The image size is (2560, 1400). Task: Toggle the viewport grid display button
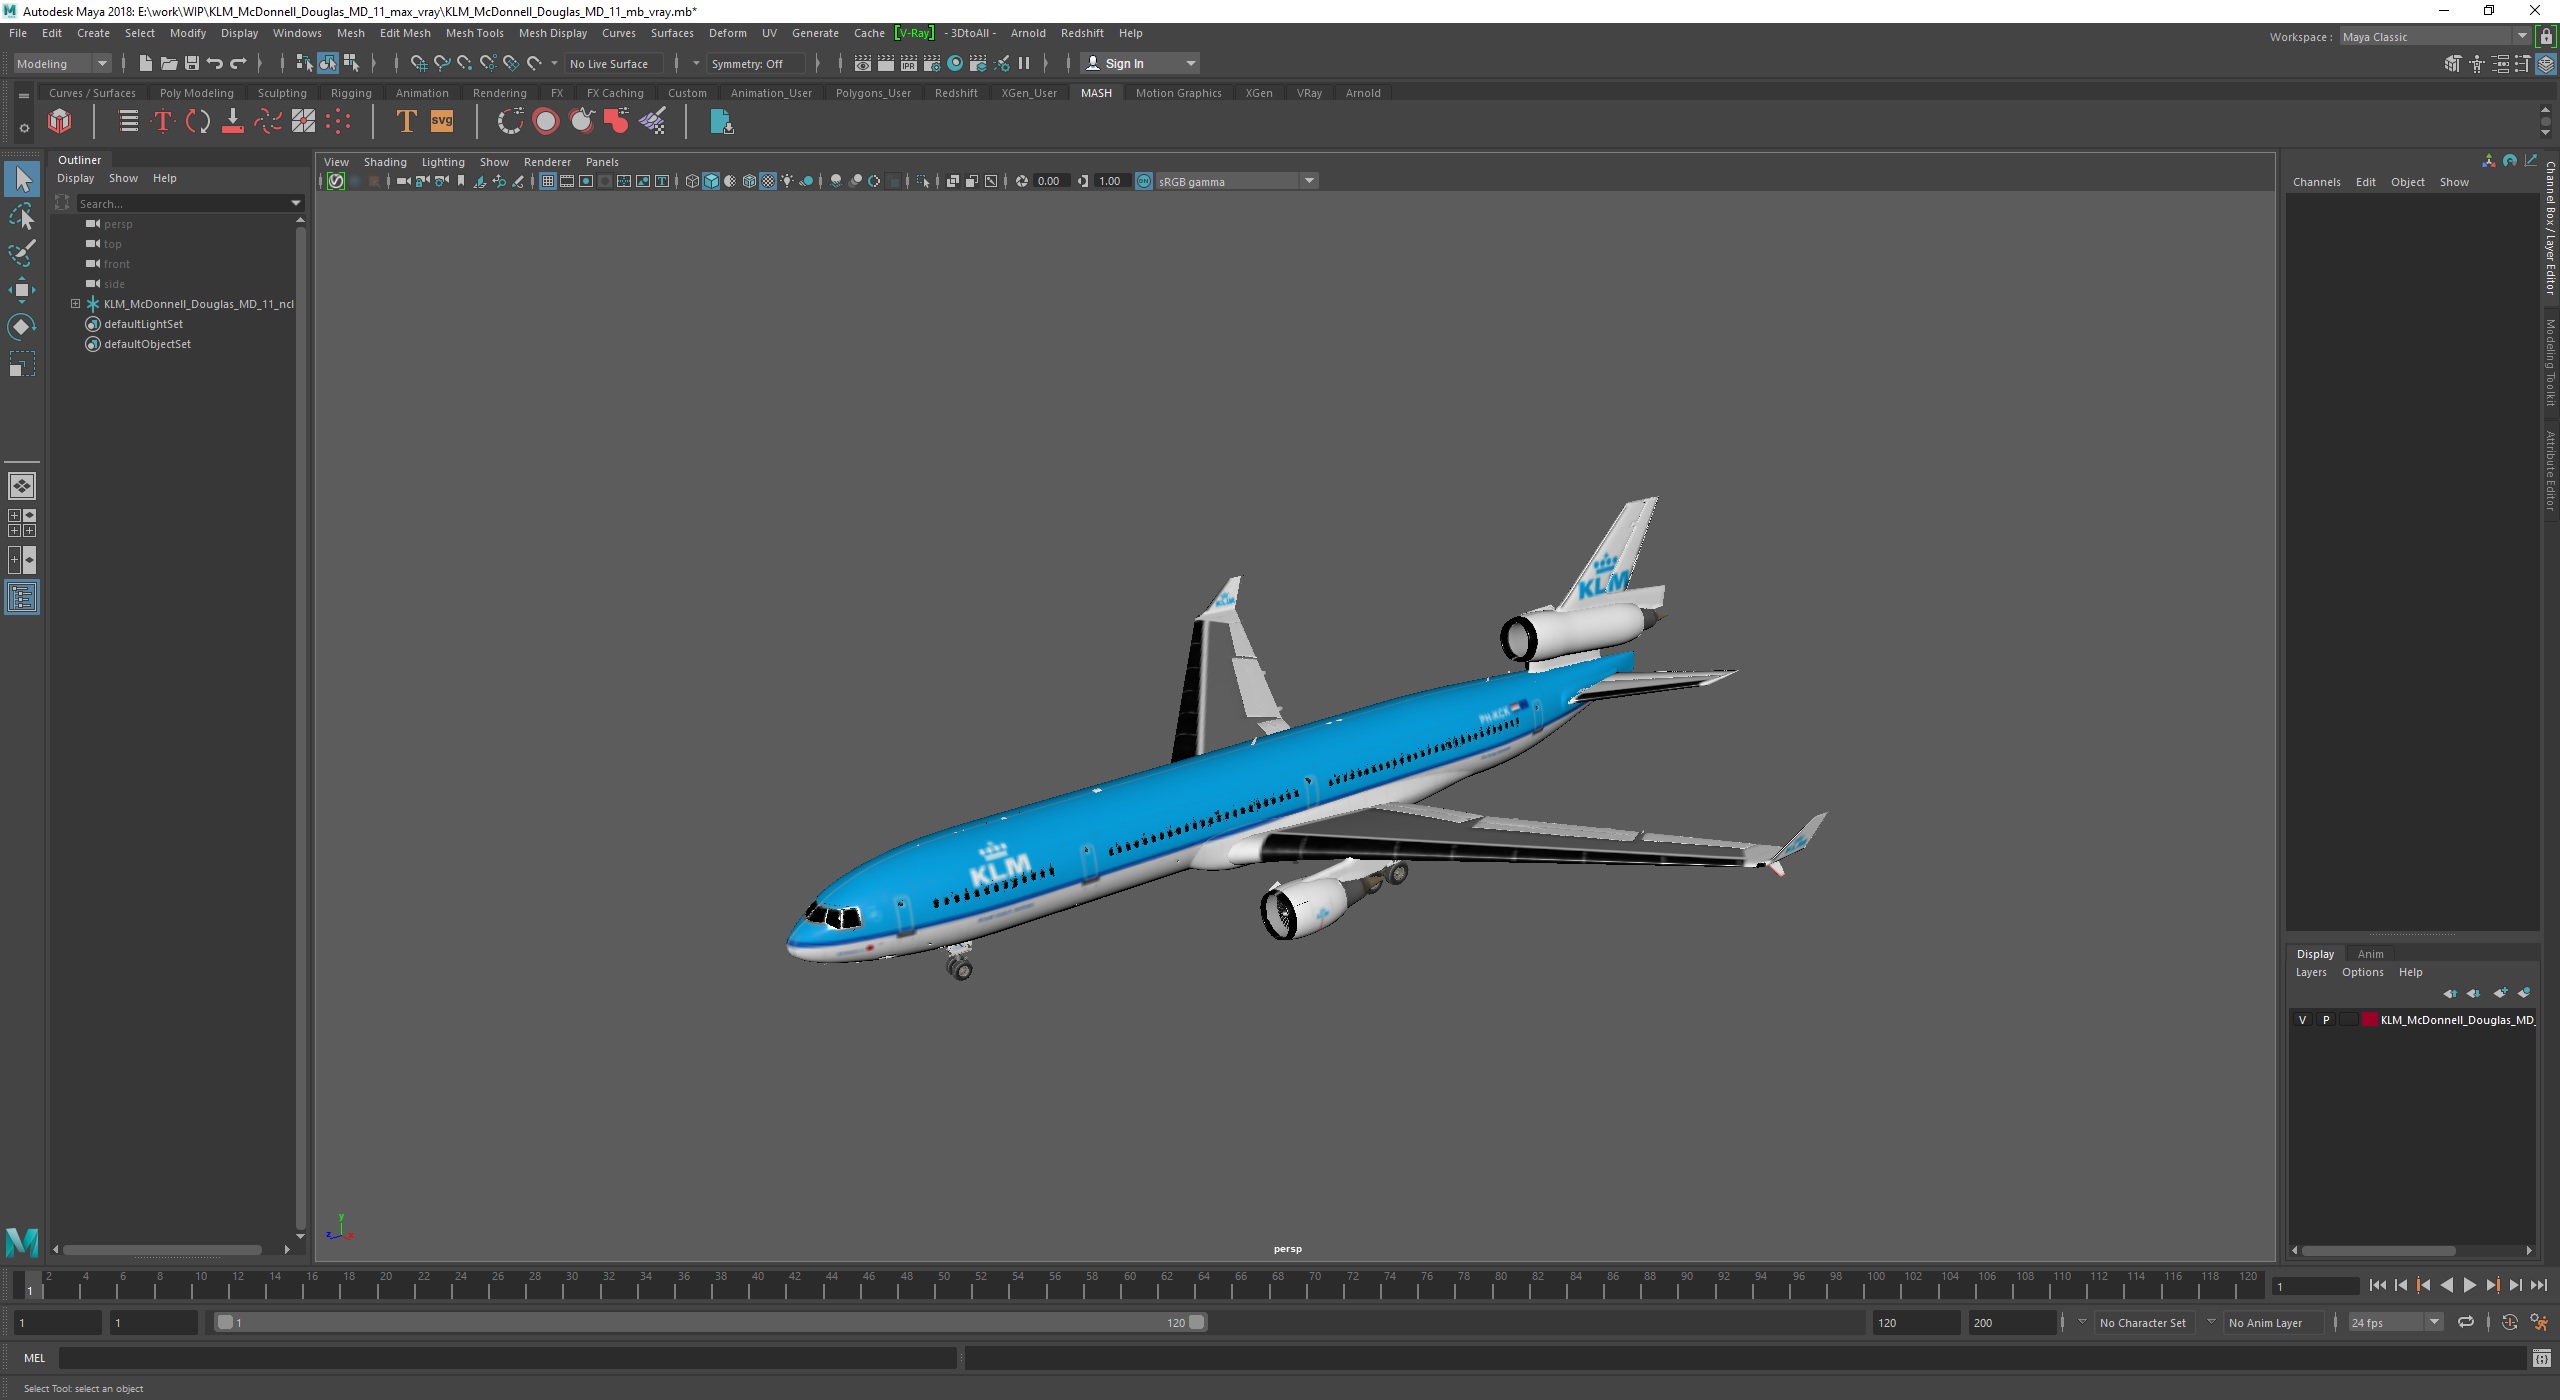(x=548, y=181)
